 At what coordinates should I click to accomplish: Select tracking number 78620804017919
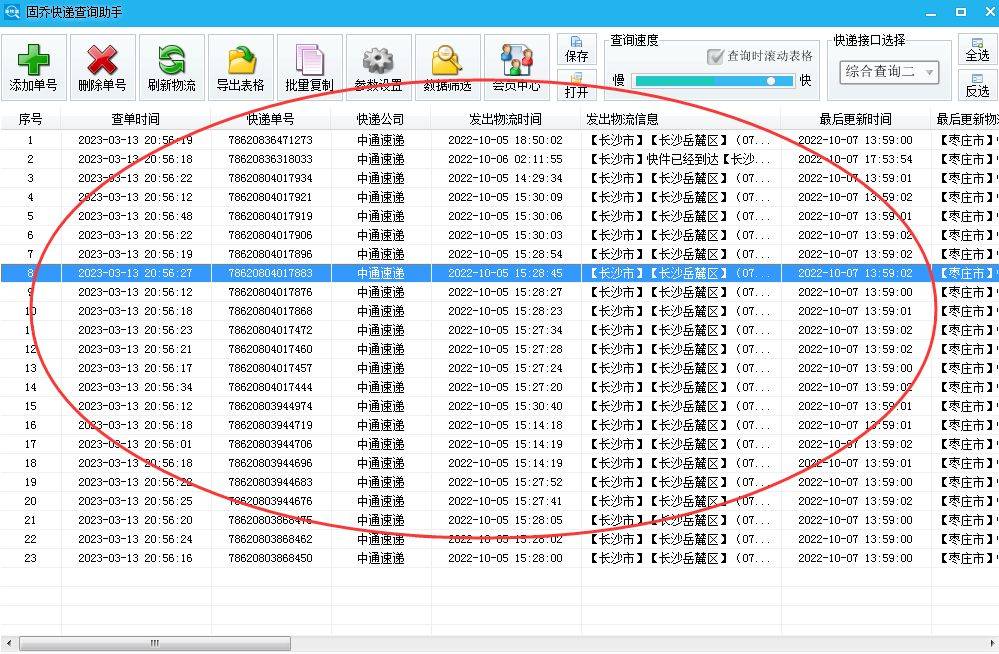pyautogui.click(x=271, y=216)
